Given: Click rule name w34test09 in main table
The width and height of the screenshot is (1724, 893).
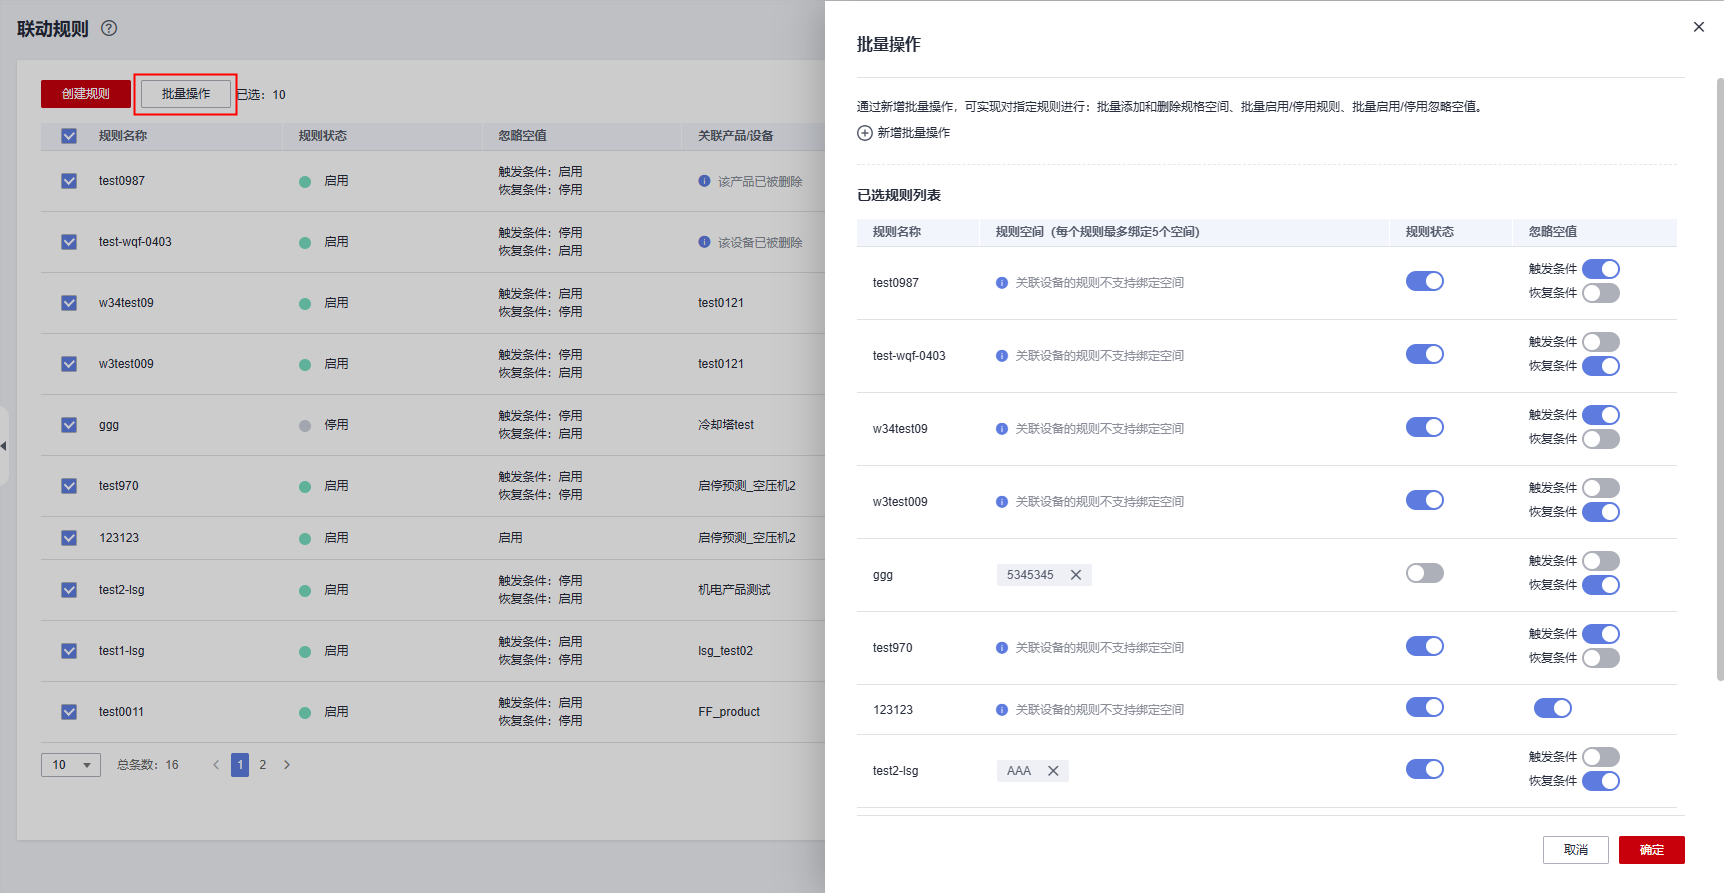Looking at the screenshot, I should [x=126, y=303].
